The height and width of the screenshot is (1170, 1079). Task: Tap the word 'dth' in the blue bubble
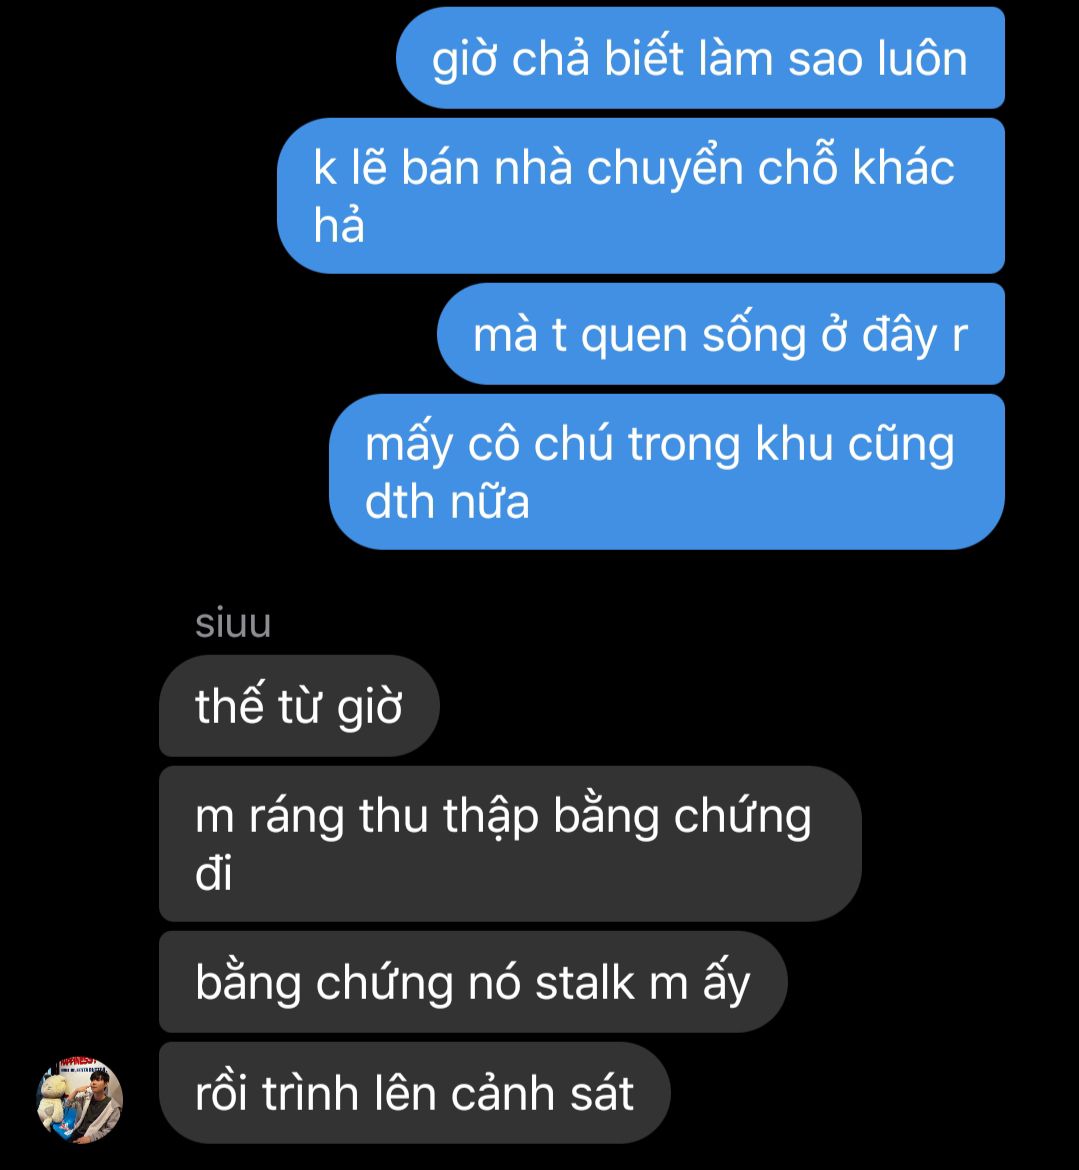click(401, 501)
